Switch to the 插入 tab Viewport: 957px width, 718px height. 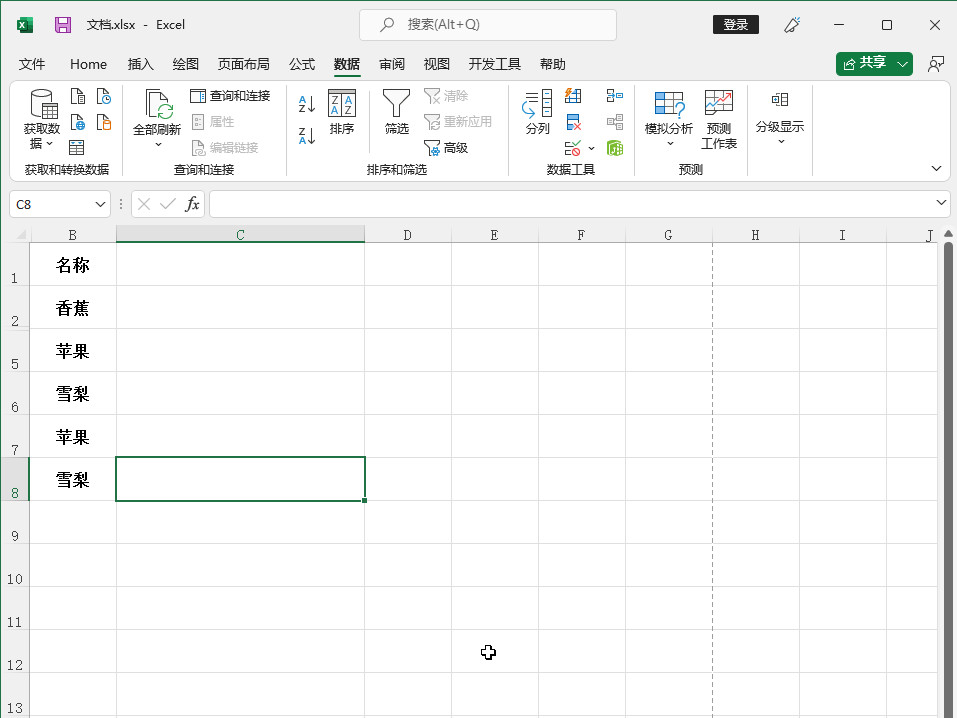click(140, 64)
